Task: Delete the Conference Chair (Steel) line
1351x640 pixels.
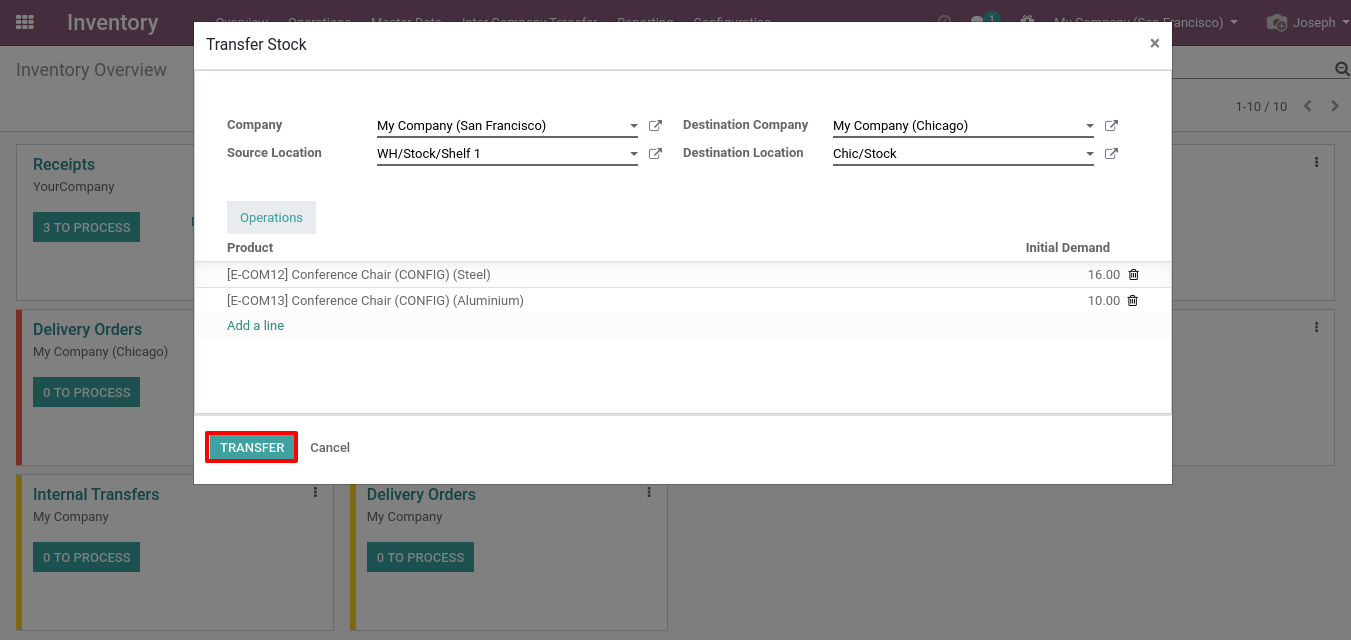Action: point(1133,275)
